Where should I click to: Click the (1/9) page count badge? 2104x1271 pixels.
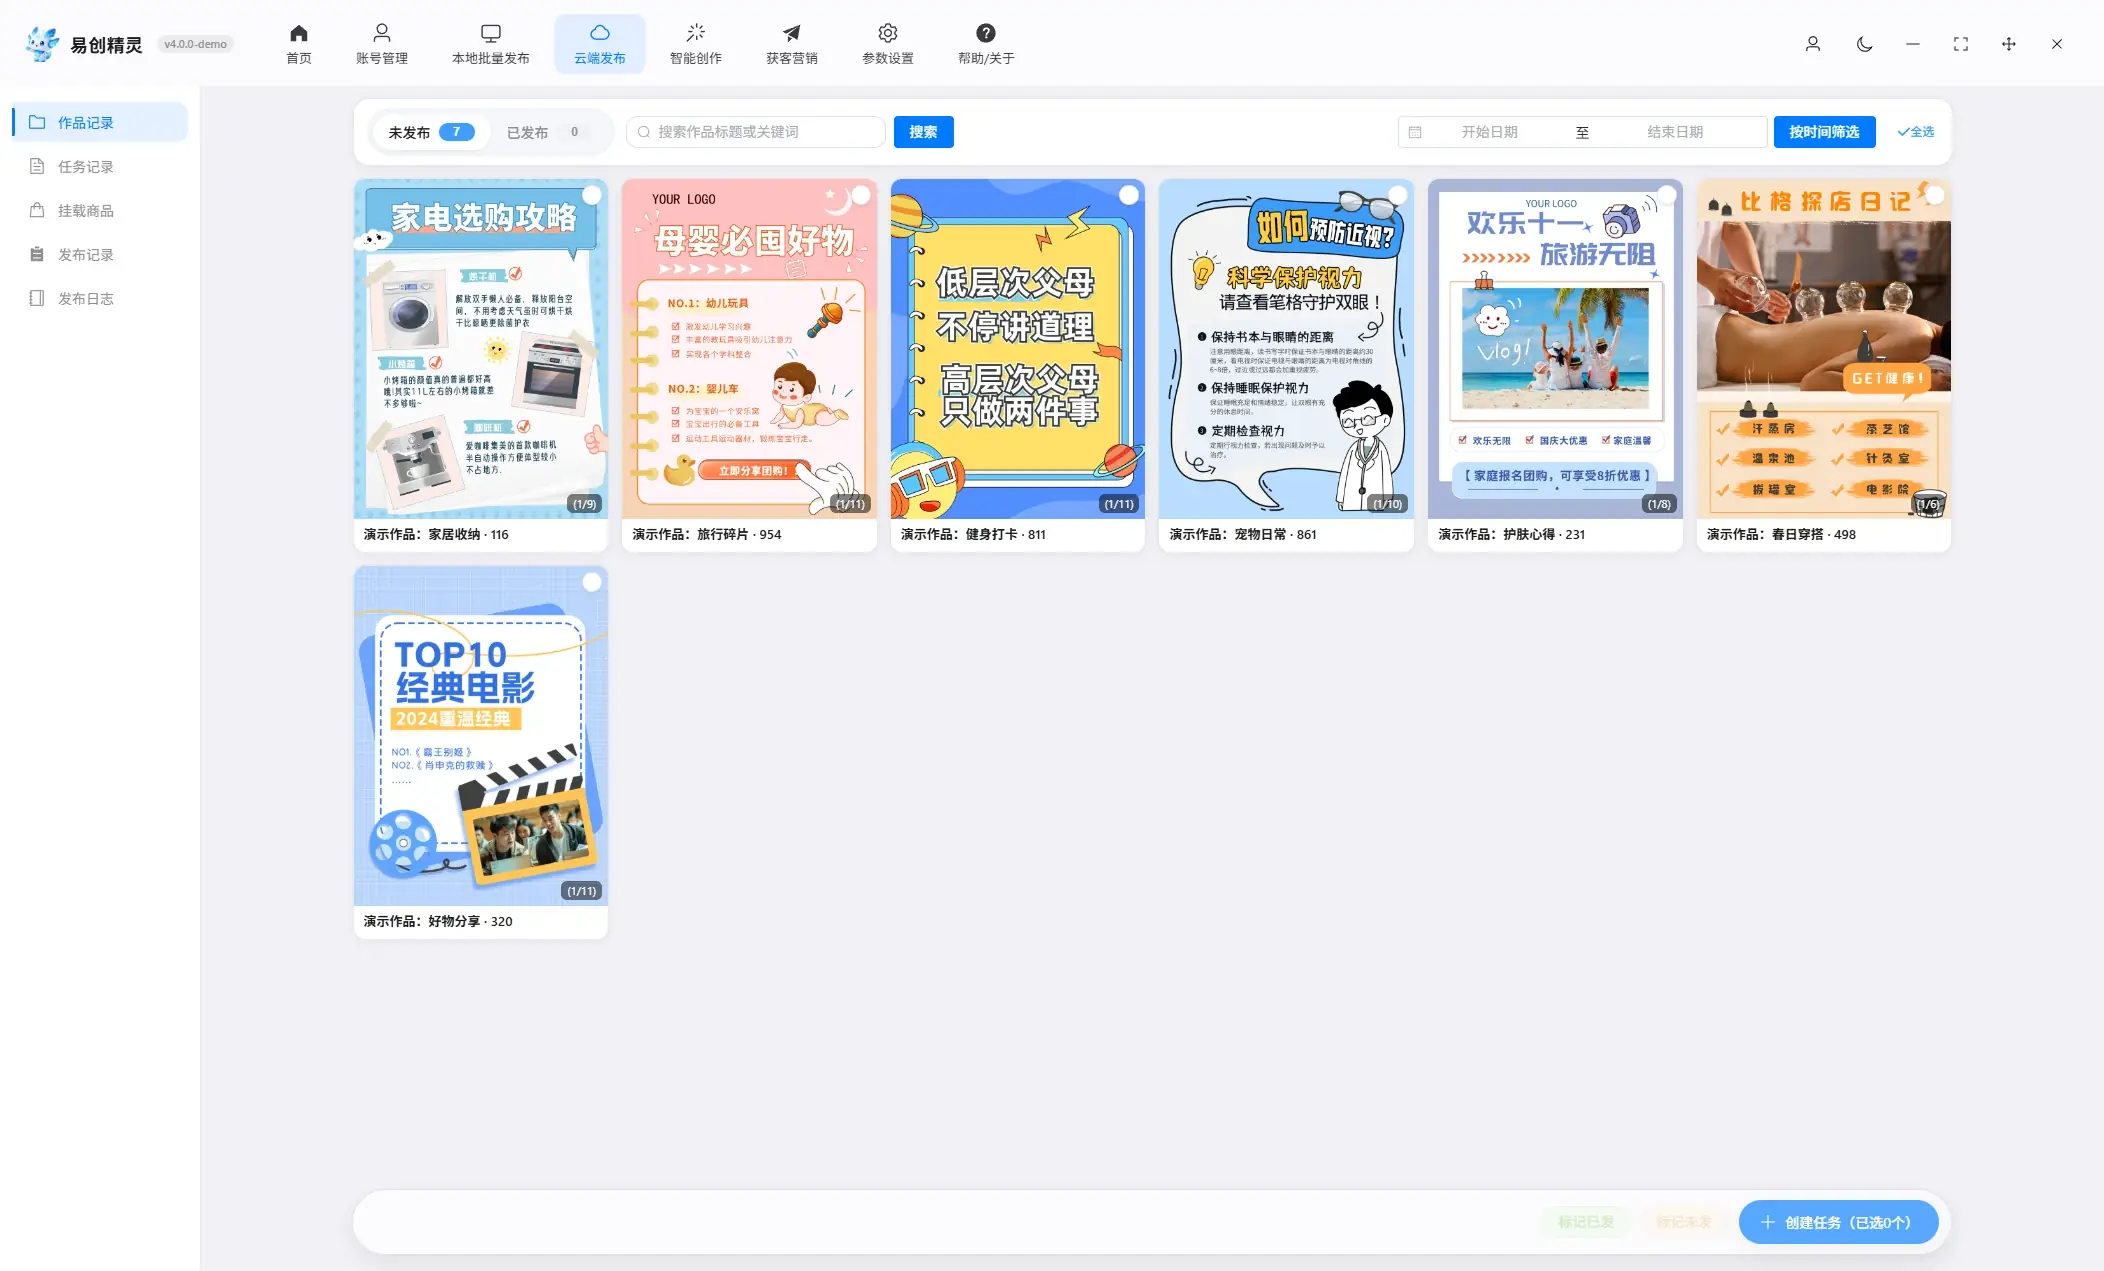click(584, 504)
